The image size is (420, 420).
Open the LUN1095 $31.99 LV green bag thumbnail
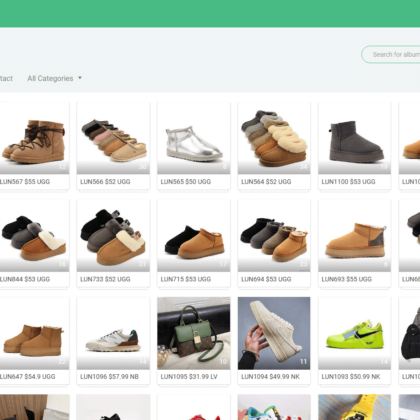[x=194, y=333]
